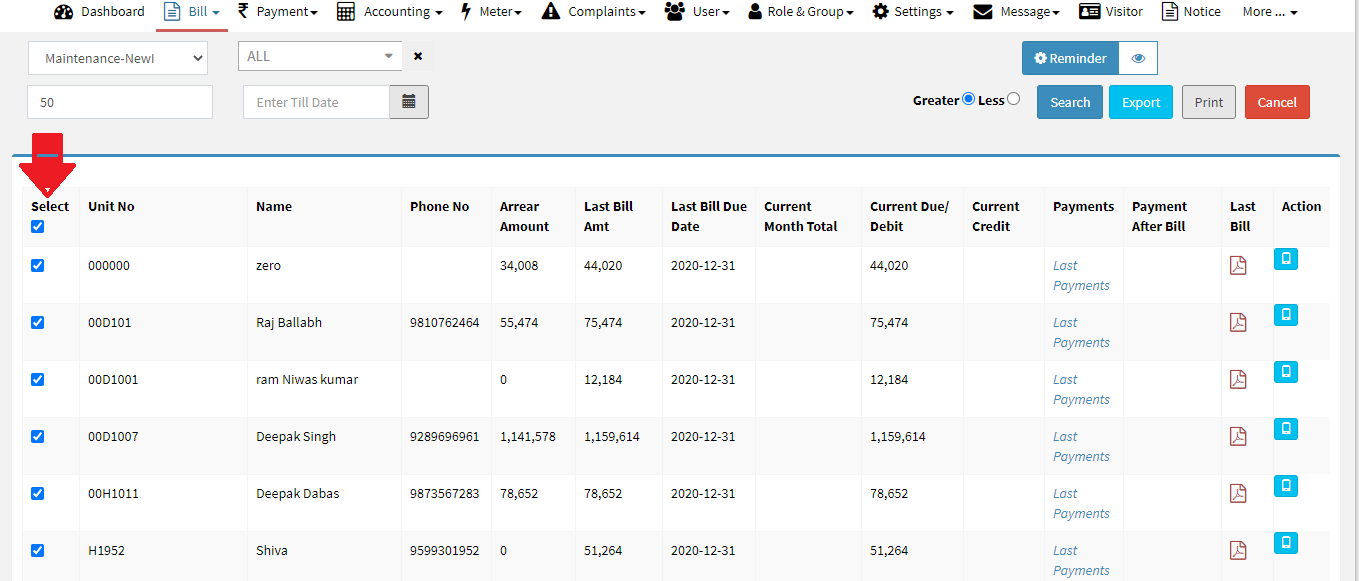Image resolution: width=1359 pixels, height=581 pixels.
Task: Click the Enter Till Date field
Action: click(316, 102)
